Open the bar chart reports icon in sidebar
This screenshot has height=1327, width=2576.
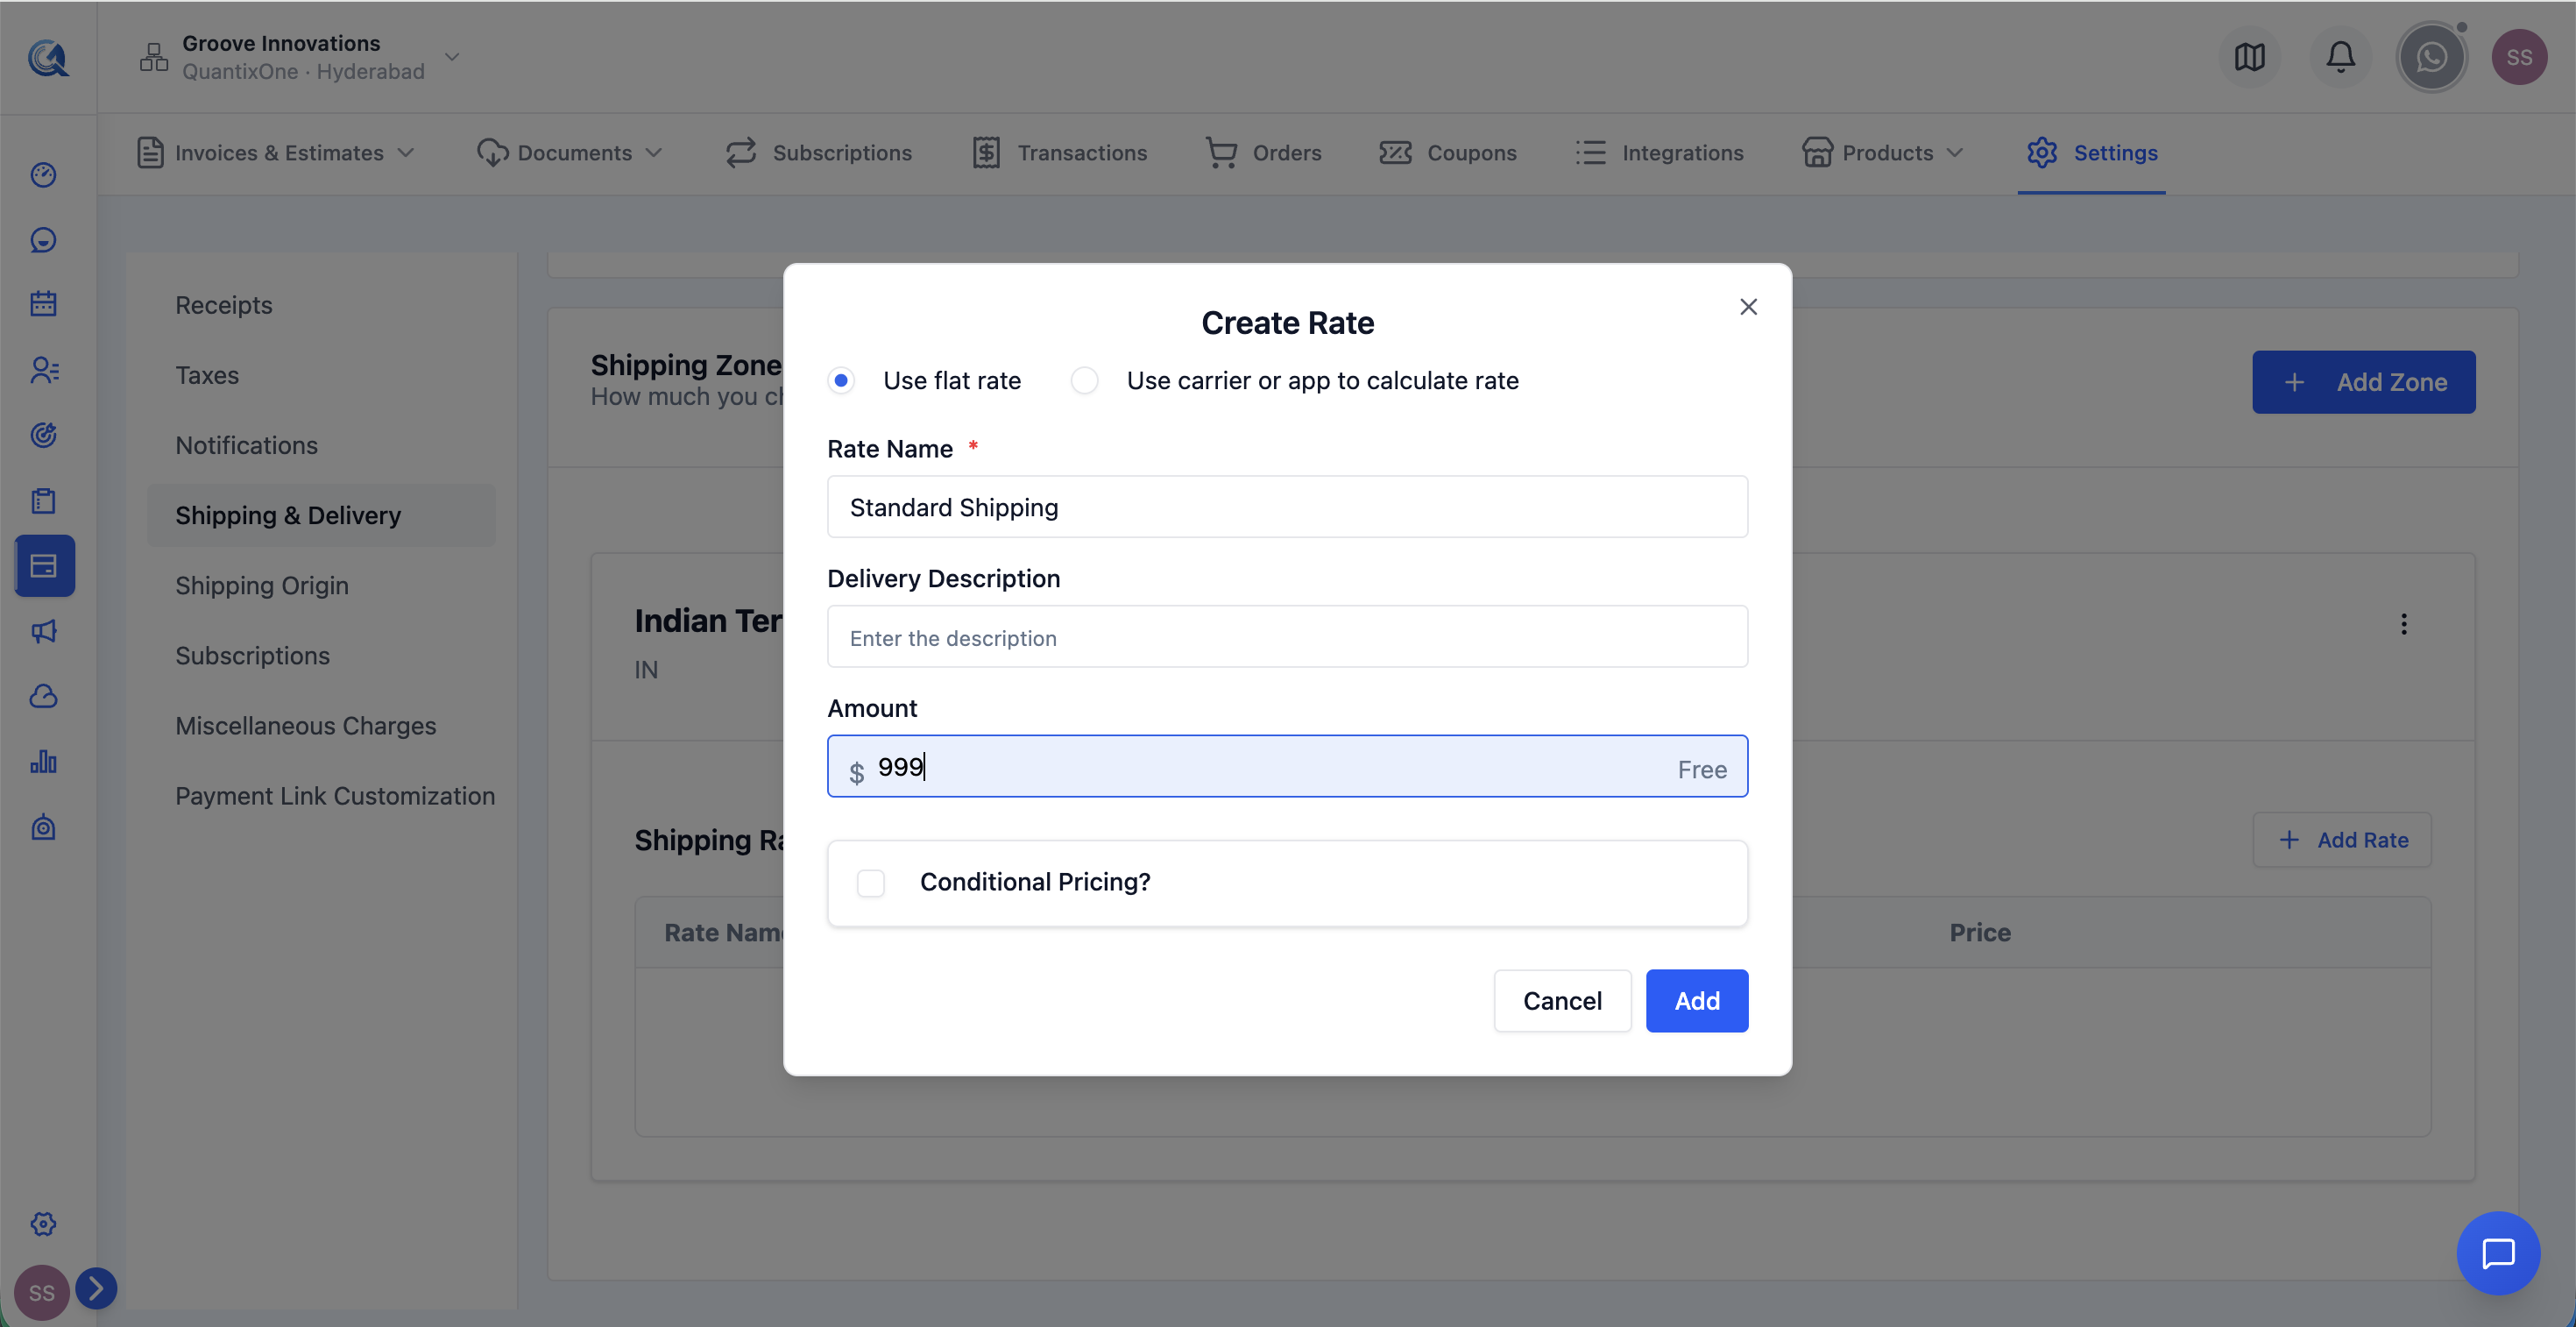point(43,762)
